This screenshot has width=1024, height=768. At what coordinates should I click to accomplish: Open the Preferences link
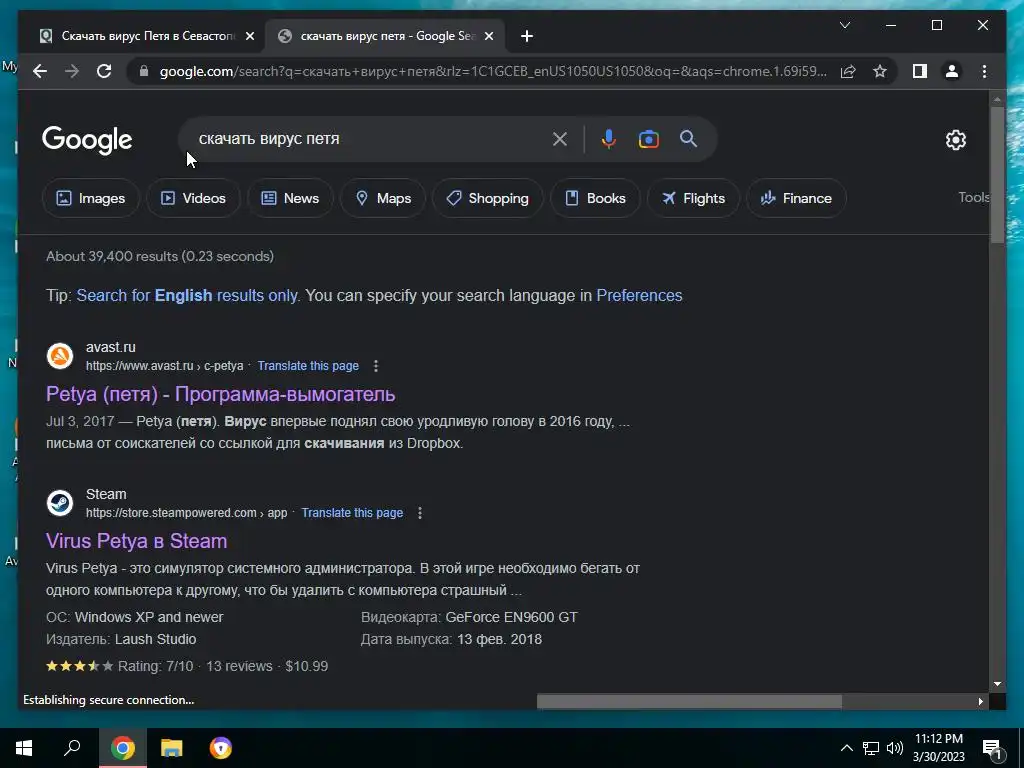[639, 295]
